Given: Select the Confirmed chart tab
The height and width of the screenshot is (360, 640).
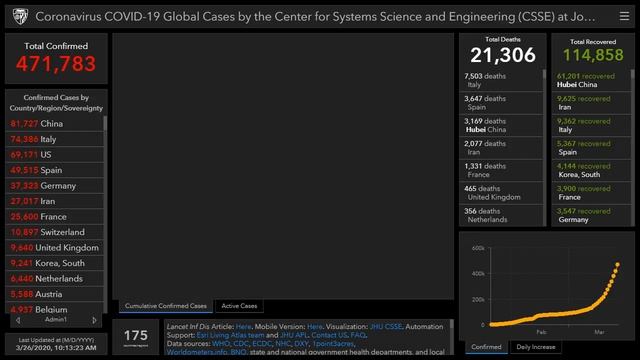Looking at the screenshot, I should click(x=486, y=347).
